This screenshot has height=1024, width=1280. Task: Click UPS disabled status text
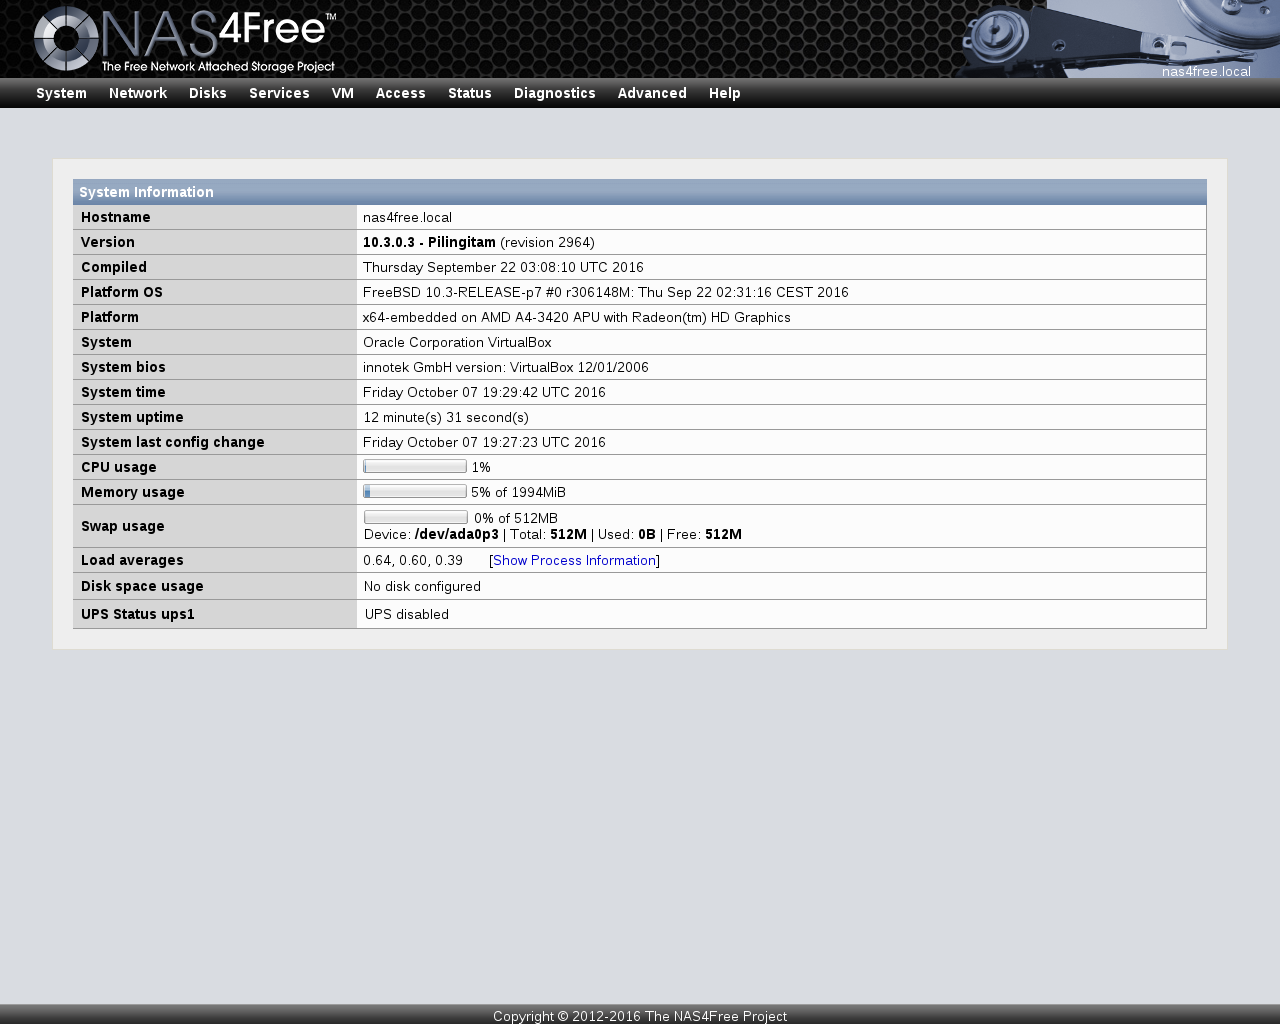pos(407,614)
